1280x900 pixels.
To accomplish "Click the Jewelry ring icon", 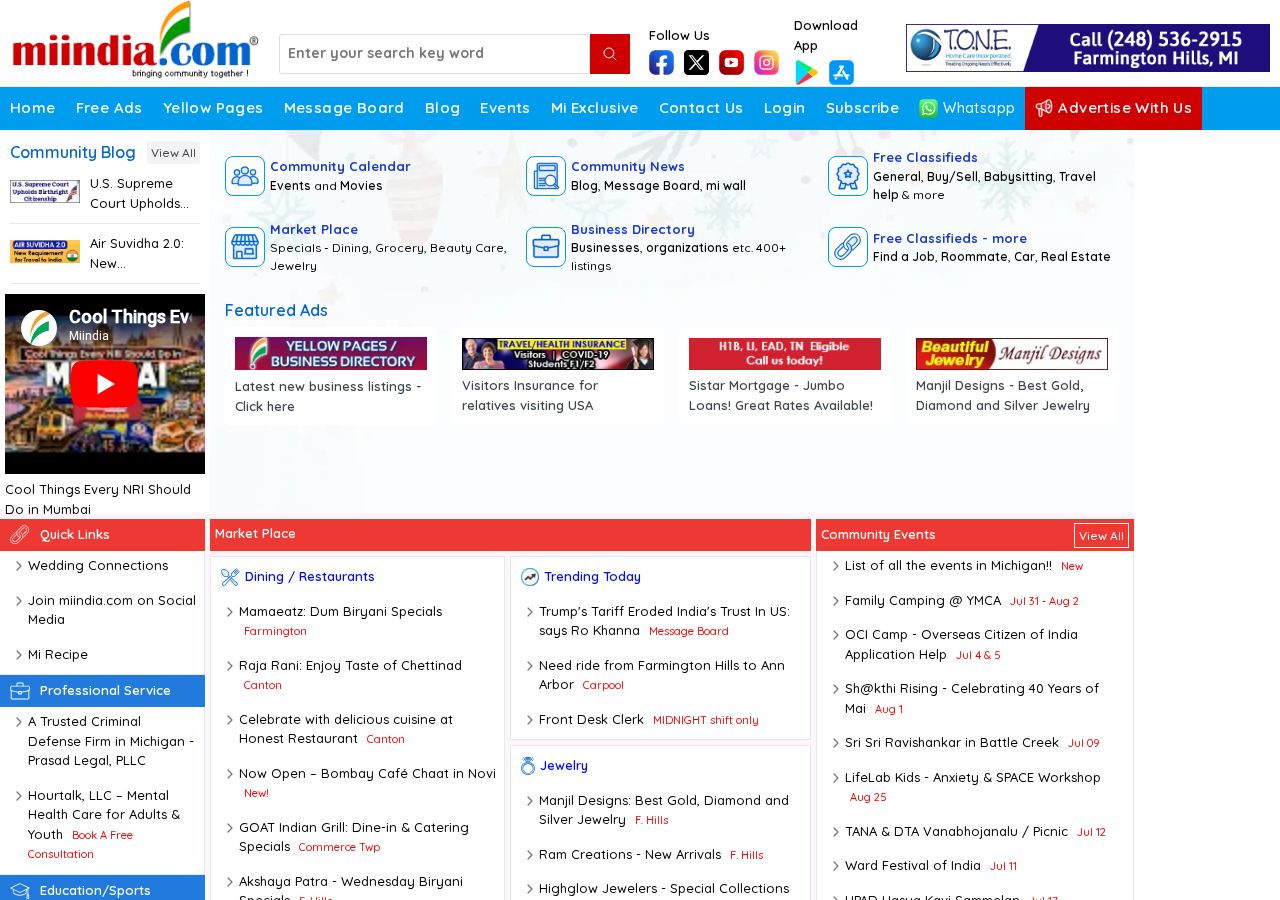I will 528,766.
